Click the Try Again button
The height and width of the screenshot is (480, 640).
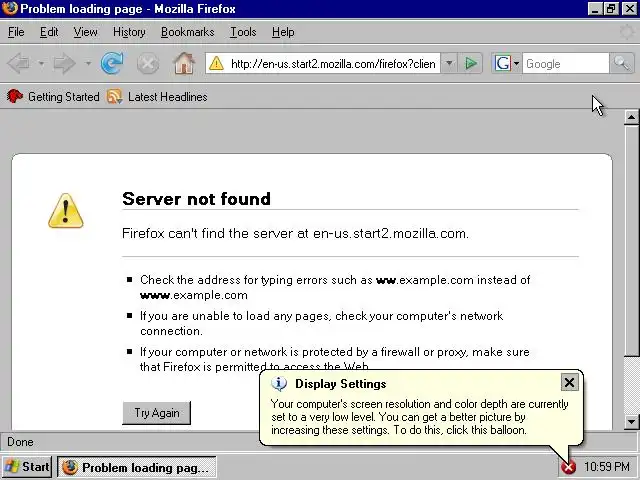pos(156,413)
